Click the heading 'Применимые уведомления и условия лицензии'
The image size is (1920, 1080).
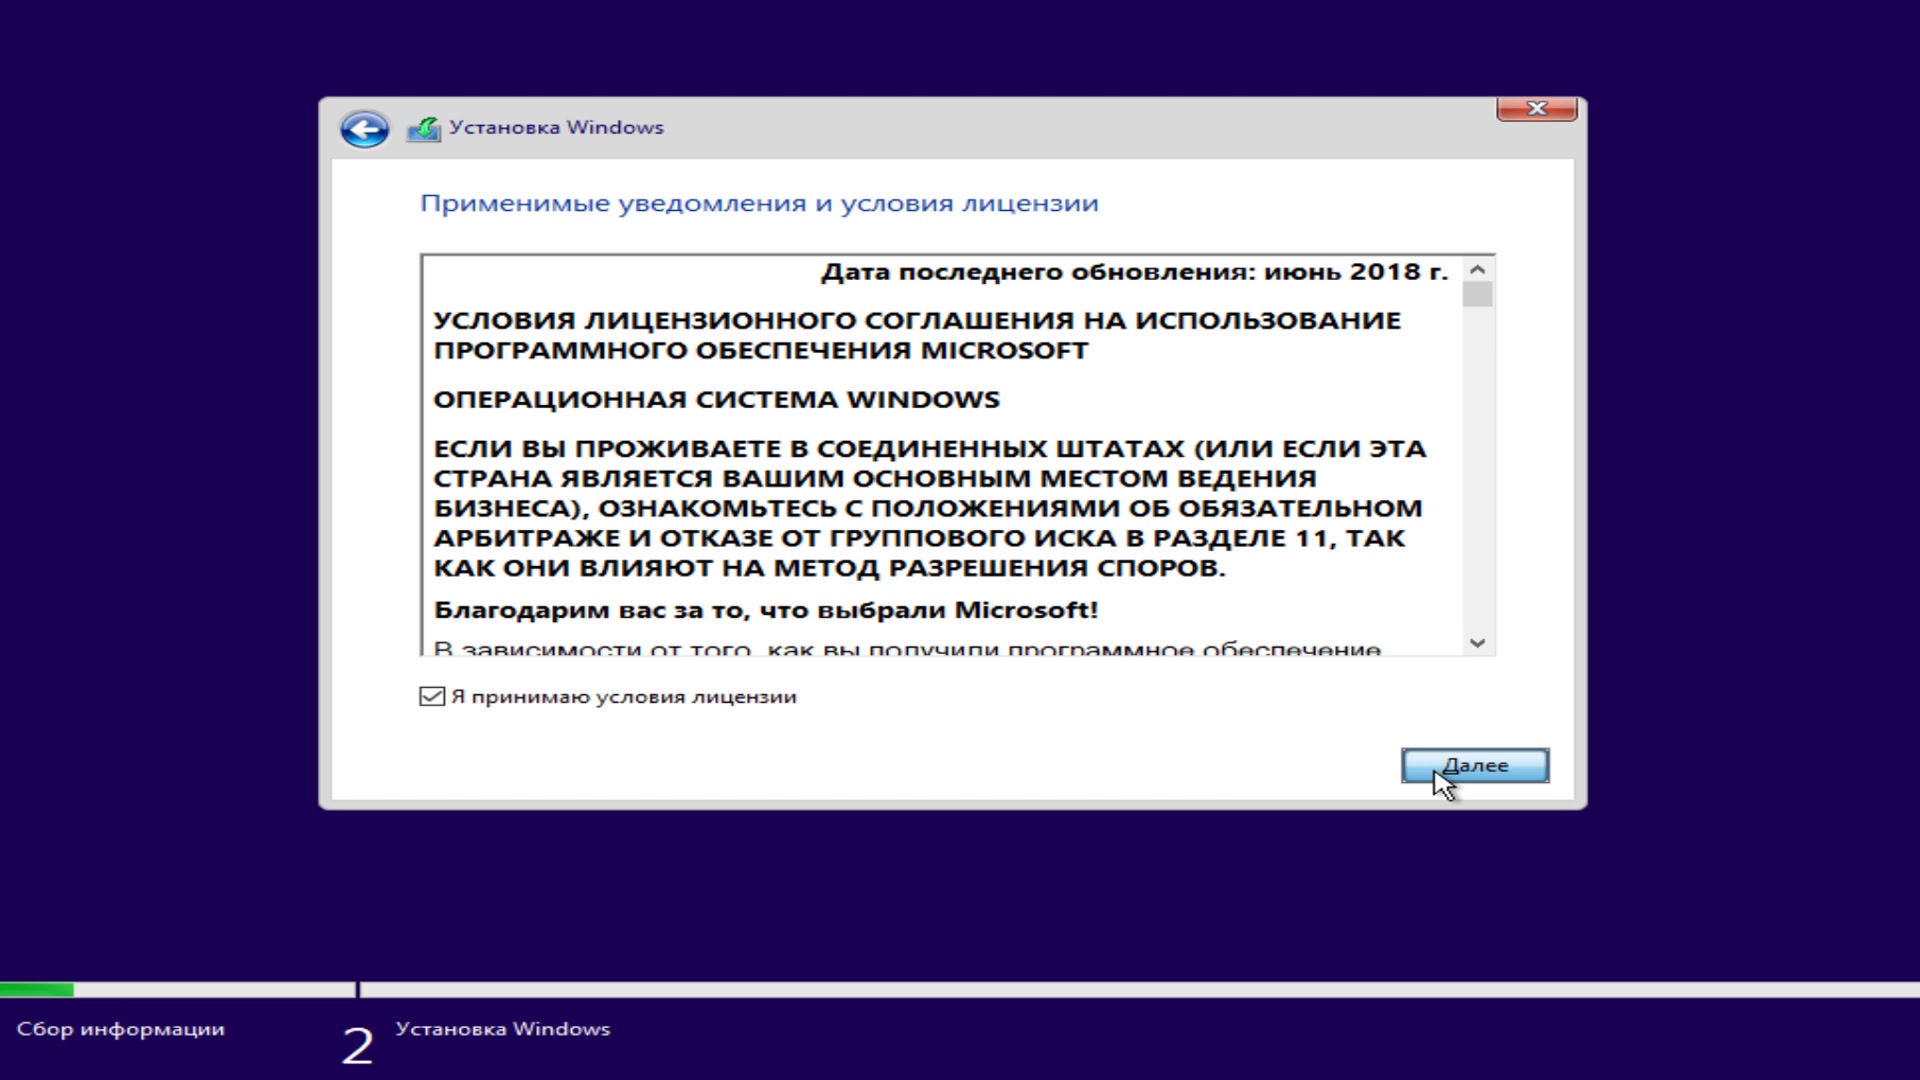759,204
